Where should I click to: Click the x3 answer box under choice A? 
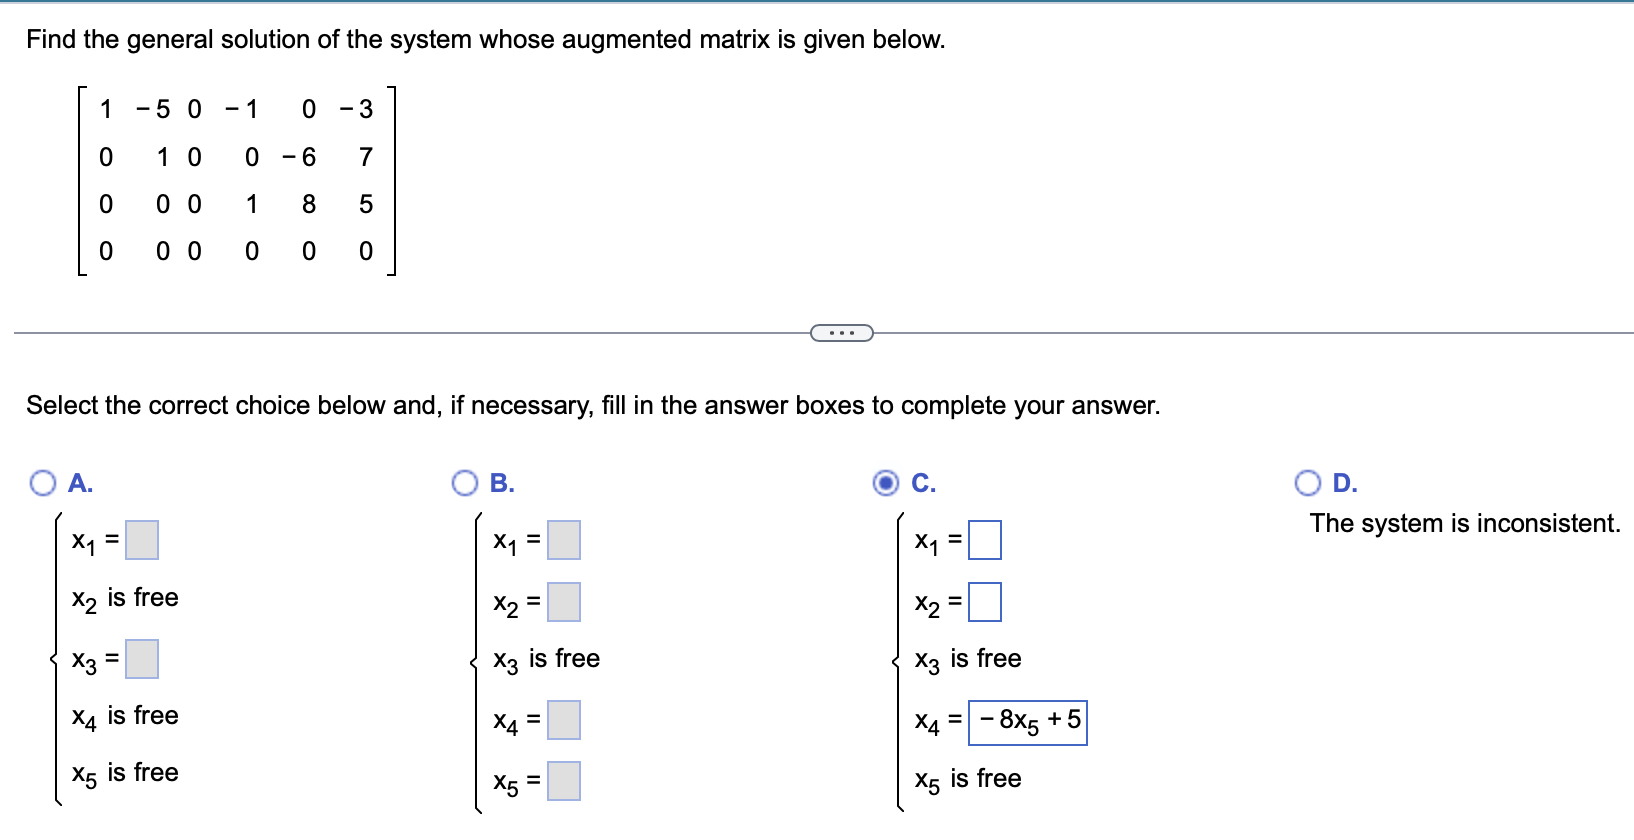[x=144, y=659]
